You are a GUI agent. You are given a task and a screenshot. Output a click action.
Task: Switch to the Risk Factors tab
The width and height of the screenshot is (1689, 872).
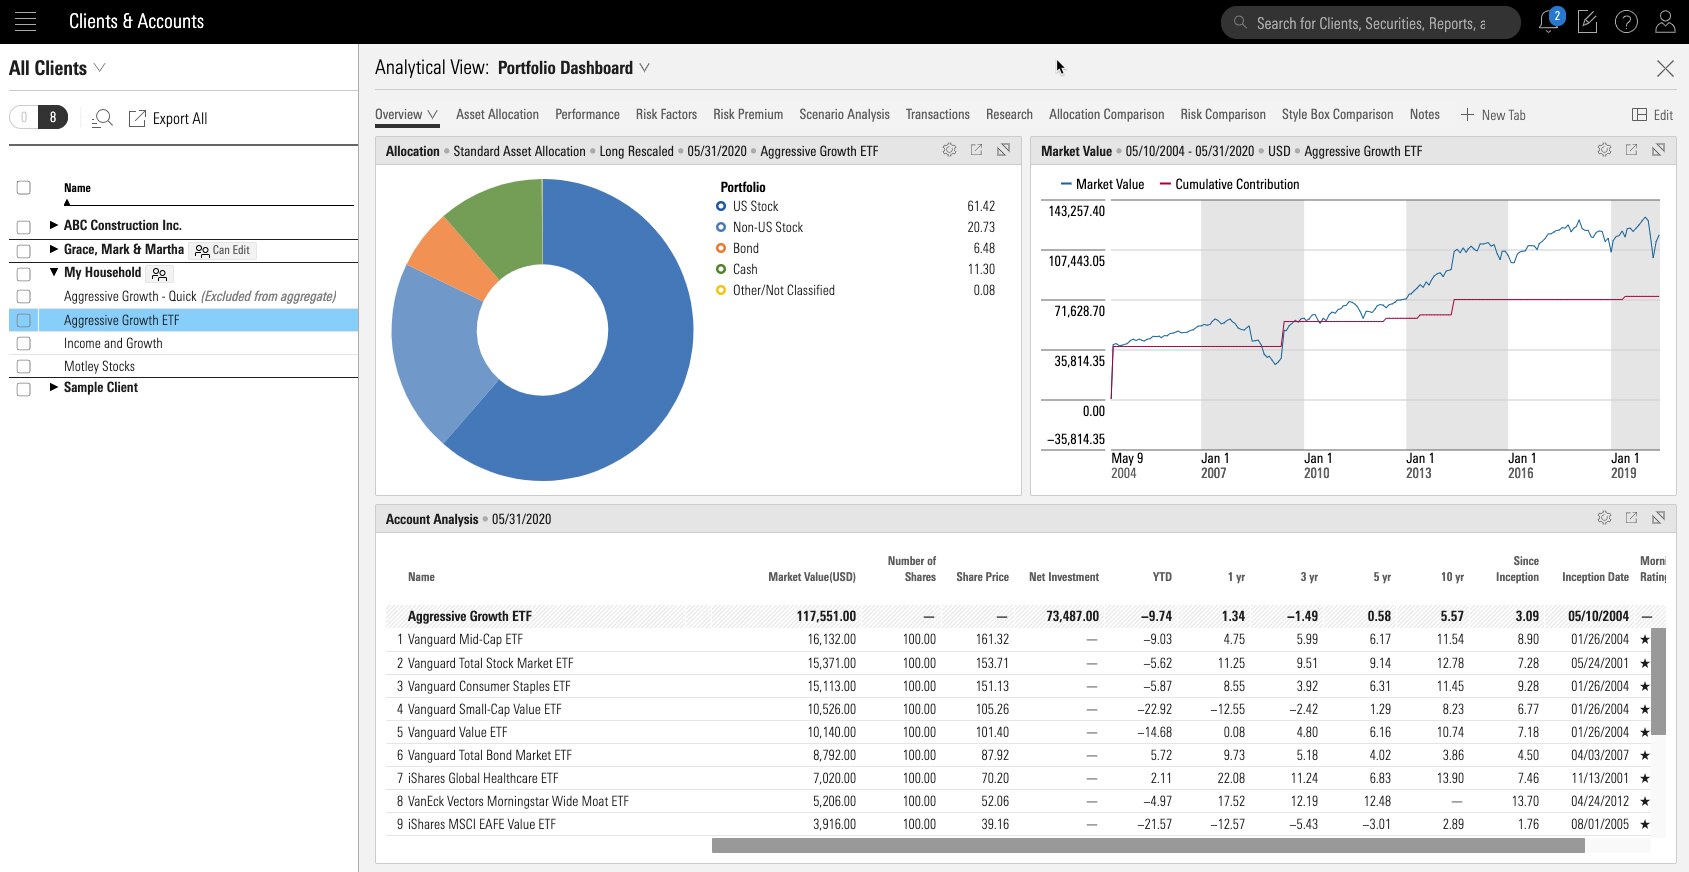666,114
